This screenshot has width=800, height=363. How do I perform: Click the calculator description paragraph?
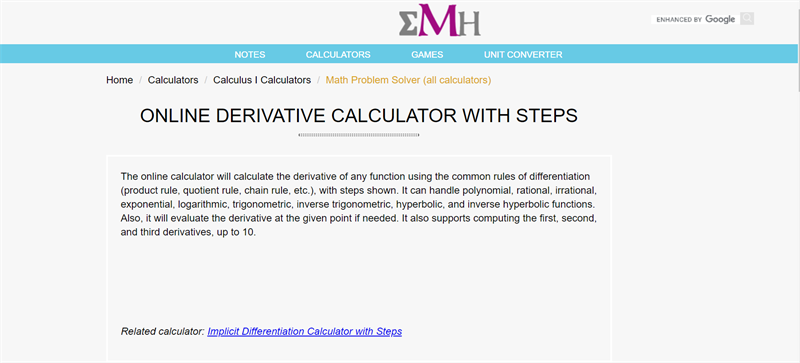tap(359, 204)
